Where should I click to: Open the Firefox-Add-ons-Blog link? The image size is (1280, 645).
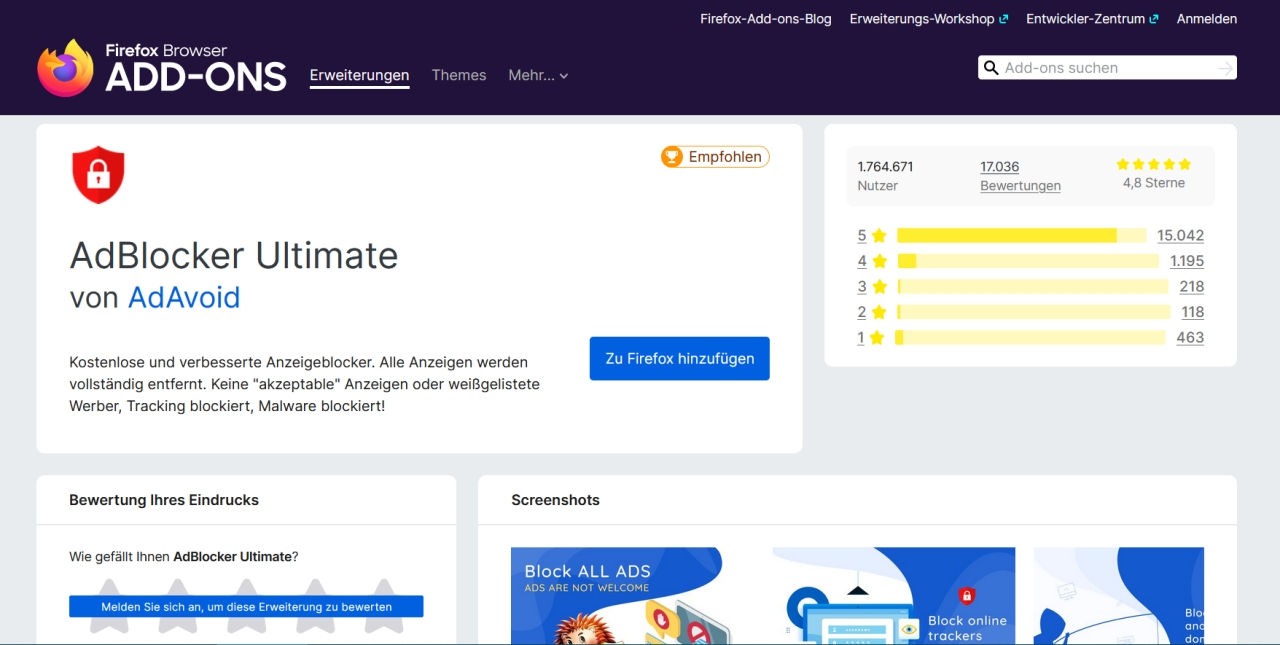tap(766, 19)
